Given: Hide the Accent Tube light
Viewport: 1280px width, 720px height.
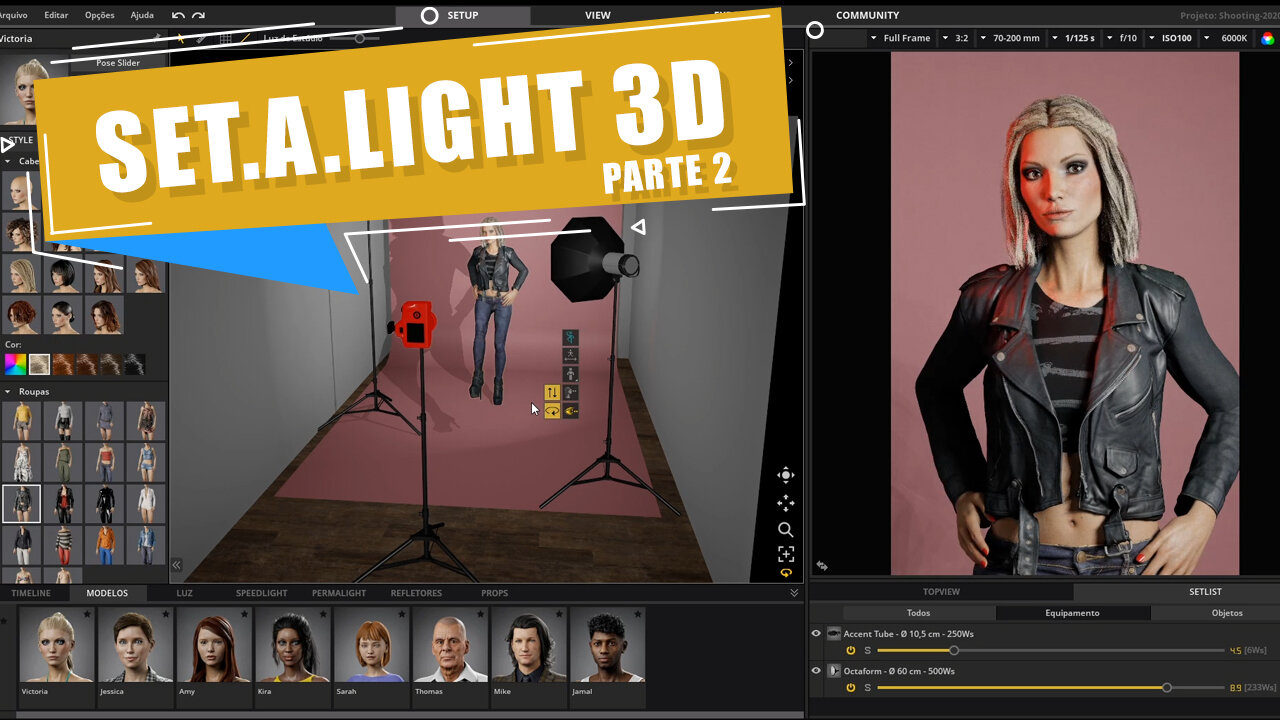Looking at the screenshot, I should [x=816, y=634].
